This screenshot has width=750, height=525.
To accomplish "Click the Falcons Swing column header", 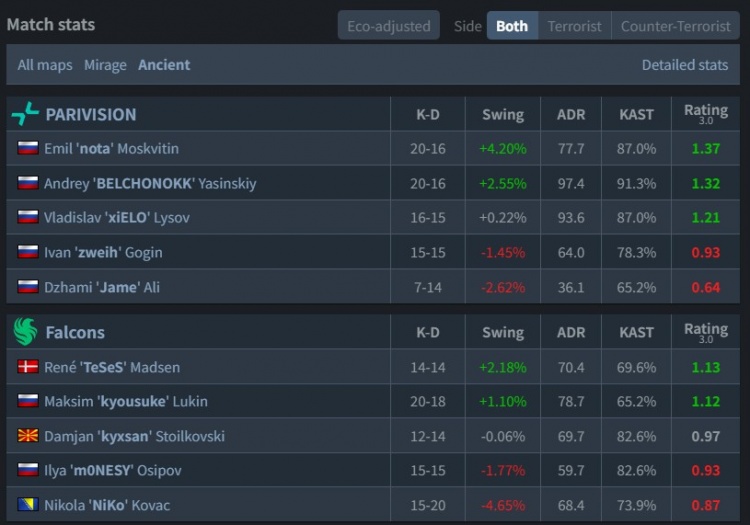I will tap(502, 332).
